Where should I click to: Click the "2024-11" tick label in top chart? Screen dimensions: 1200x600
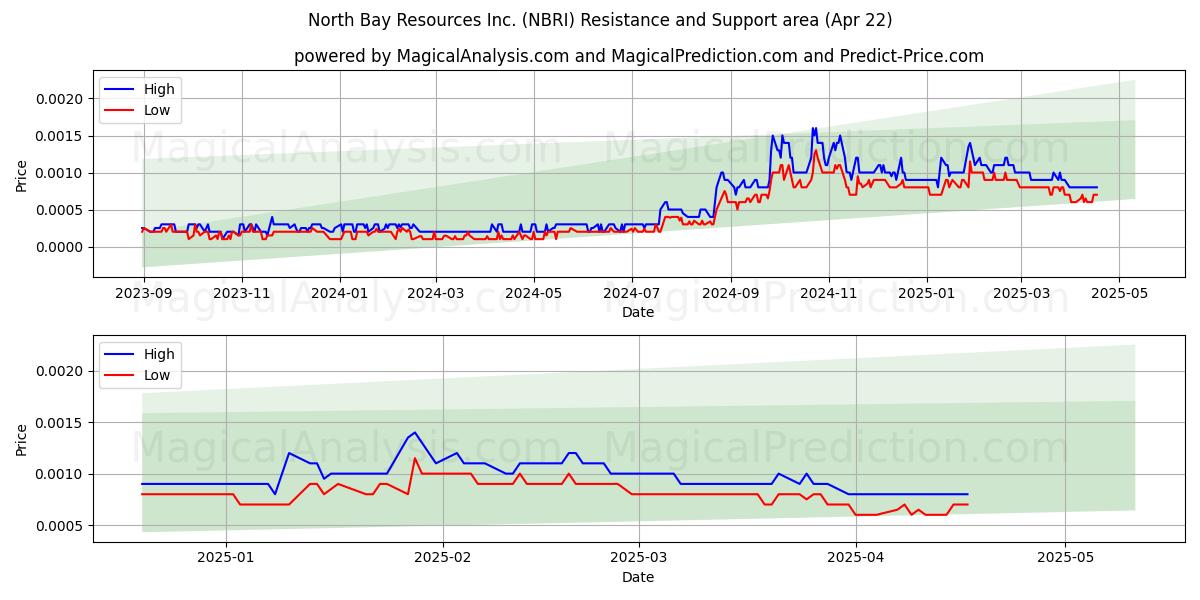pyautogui.click(x=828, y=292)
